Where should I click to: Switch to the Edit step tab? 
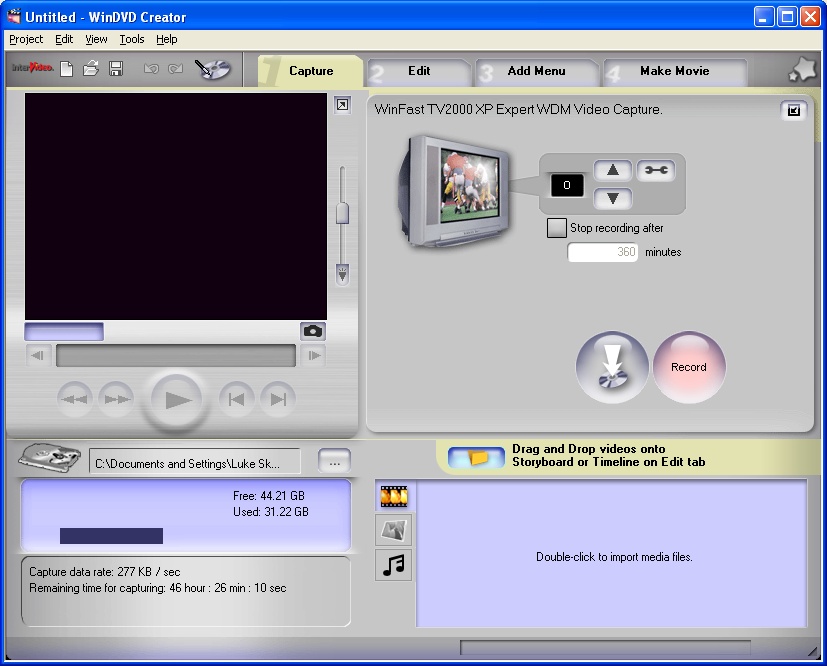click(419, 71)
